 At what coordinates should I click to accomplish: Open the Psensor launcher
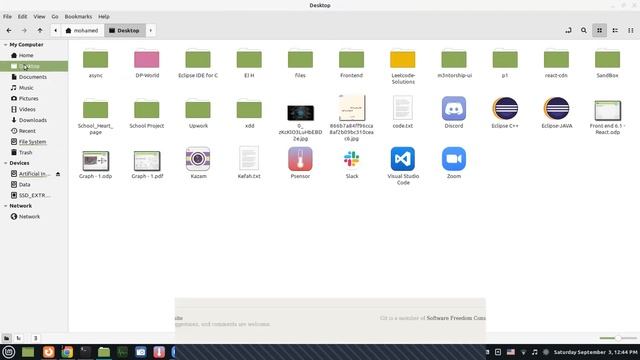pos(300,159)
